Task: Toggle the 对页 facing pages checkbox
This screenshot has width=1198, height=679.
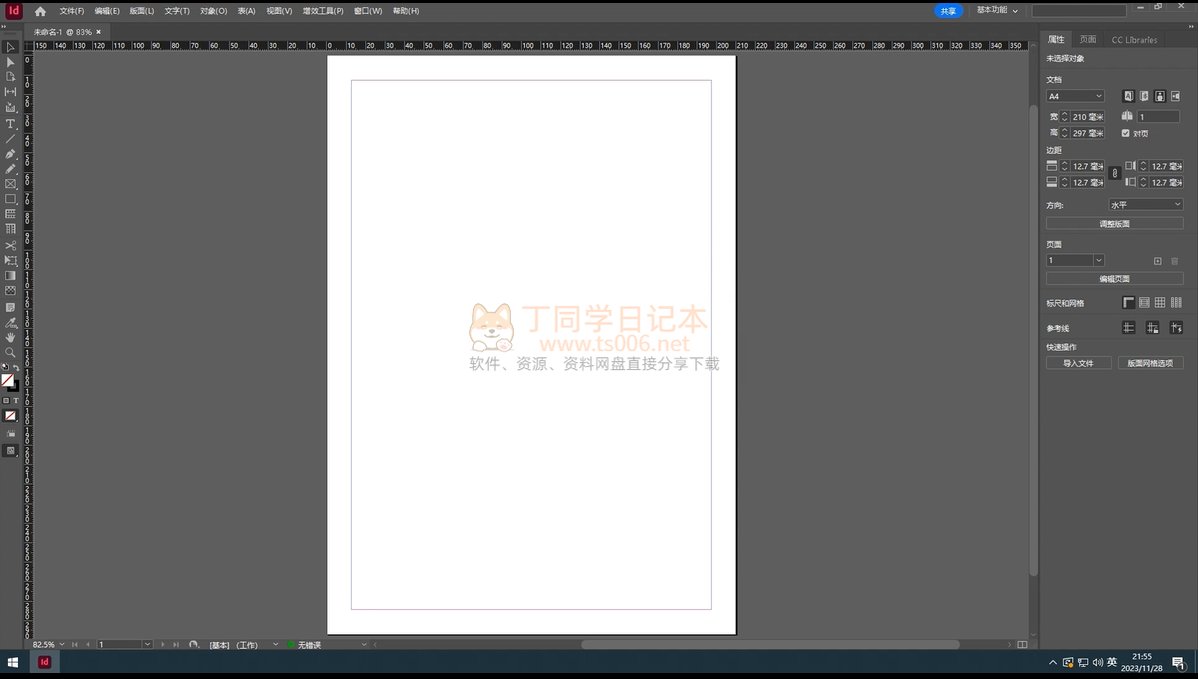Action: [x=1126, y=133]
